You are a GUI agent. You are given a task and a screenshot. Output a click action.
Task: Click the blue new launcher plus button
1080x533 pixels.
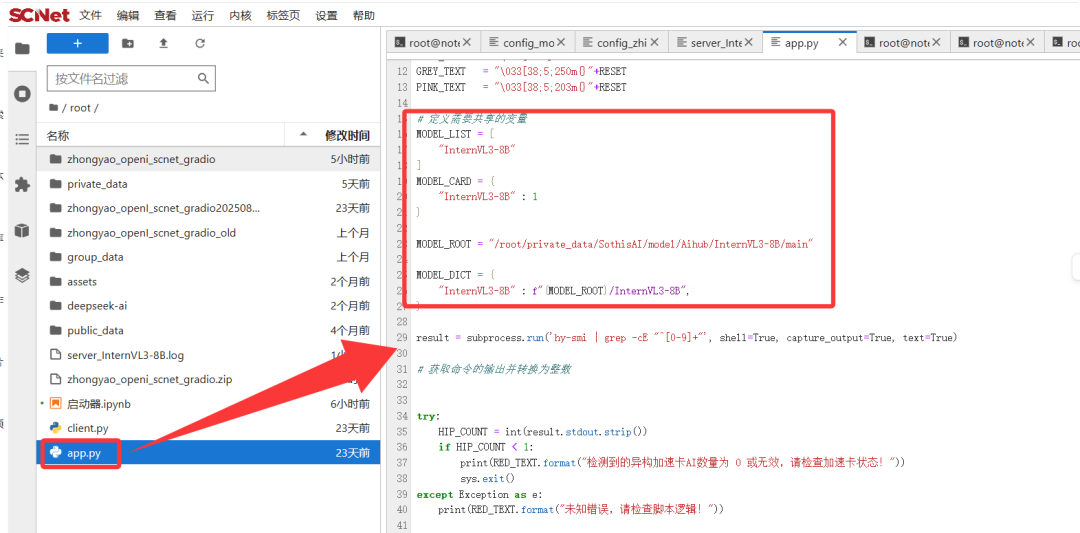coord(77,44)
